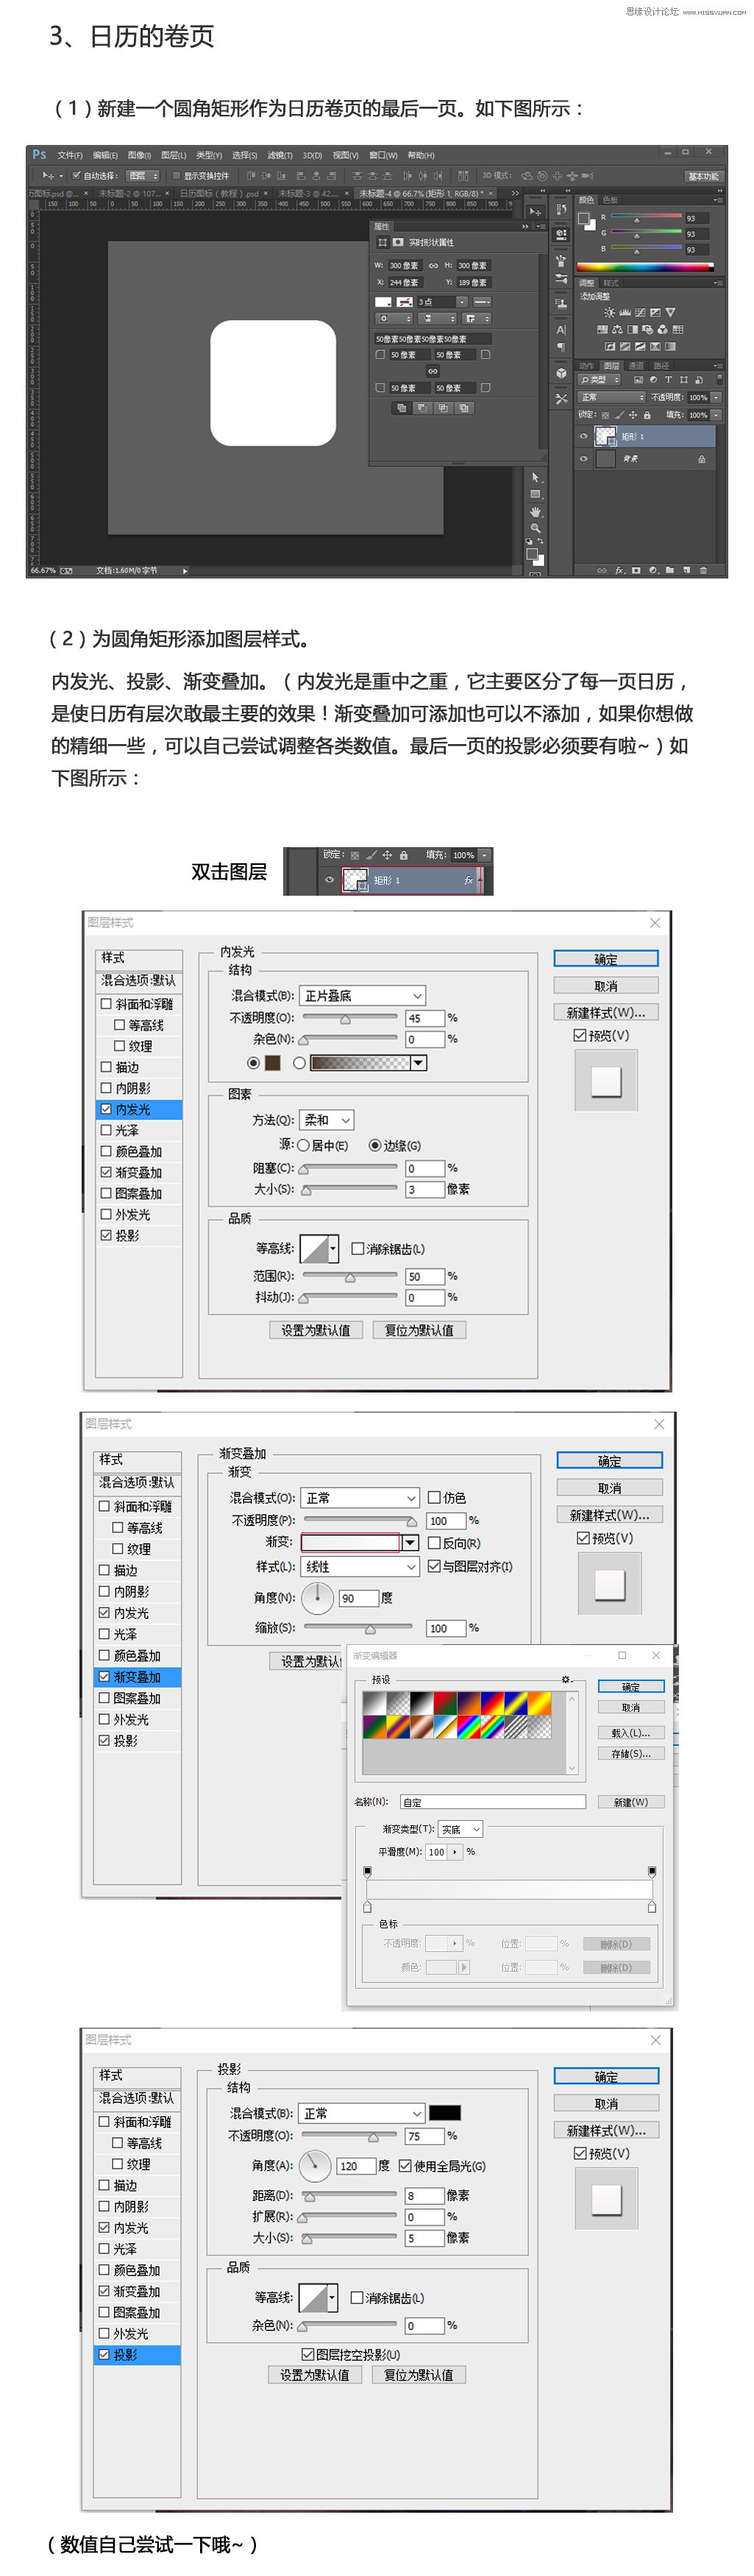Open the 滤镜(T) menu

coord(280,156)
